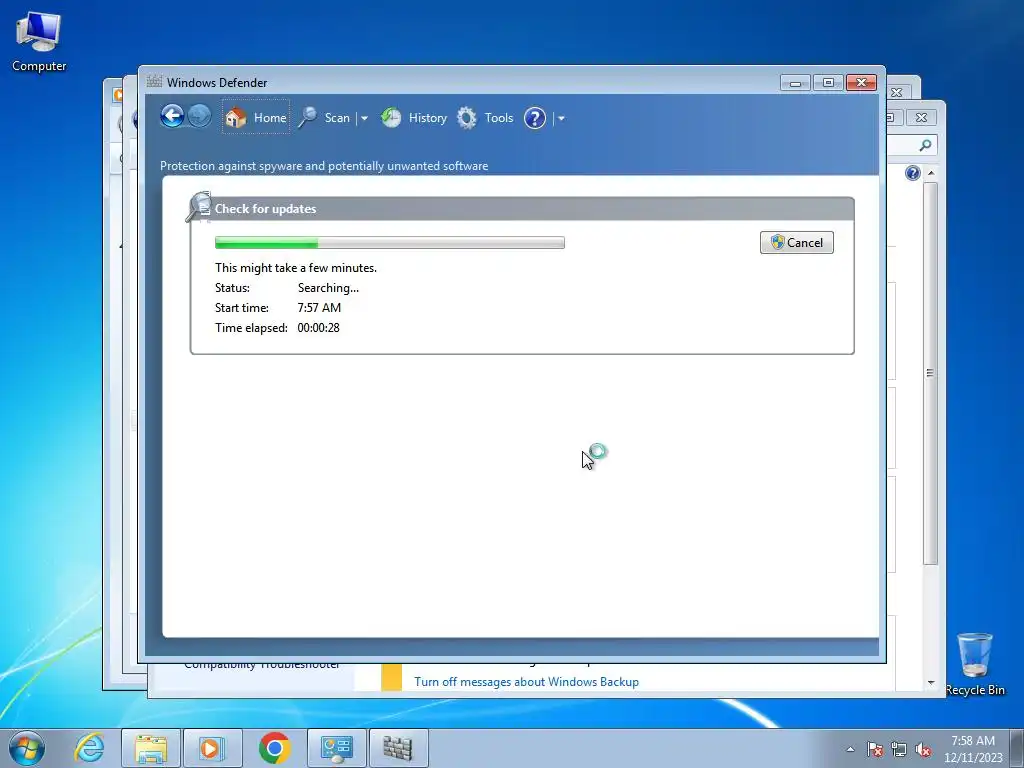The width and height of the screenshot is (1024, 768).
Task: Click the help icon in the background window
Action: pos(913,172)
